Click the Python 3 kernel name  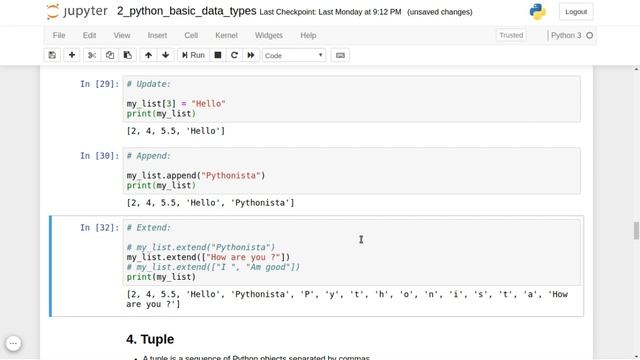566,36
